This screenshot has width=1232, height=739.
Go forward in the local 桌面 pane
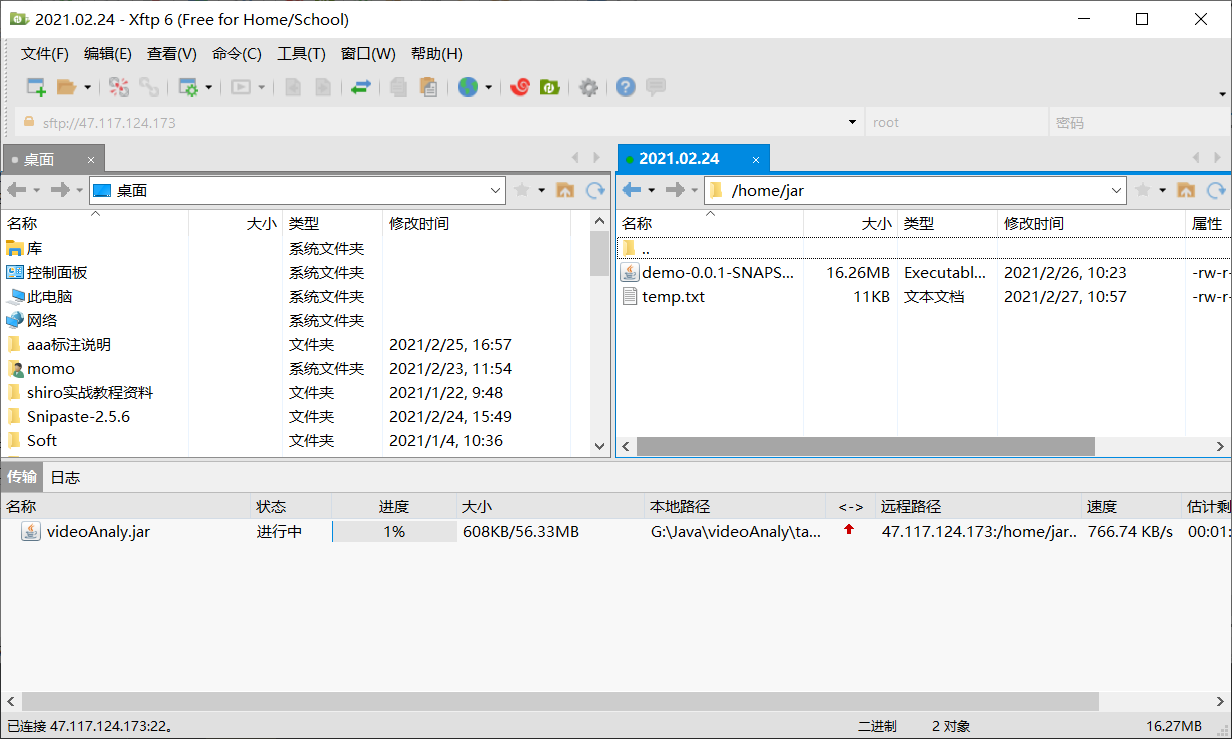(x=60, y=190)
